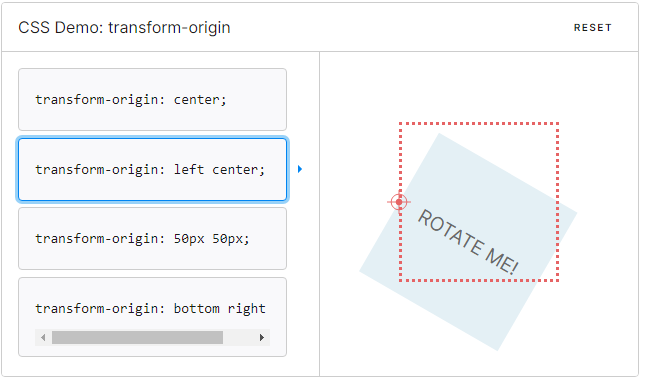
Task: Click the red dotted outline's top edge
Action: [479, 123]
